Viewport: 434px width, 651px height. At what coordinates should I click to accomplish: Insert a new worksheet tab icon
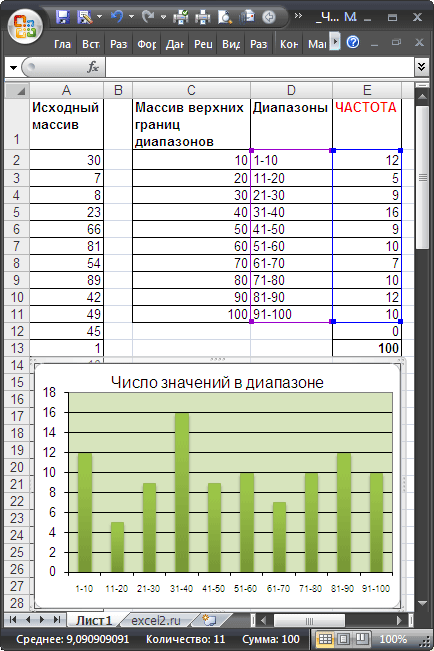(208, 621)
